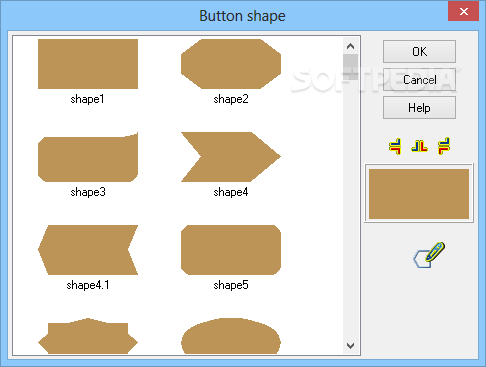Pick the shape3 button shape
The image size is (486, 367).
(88, 157)
